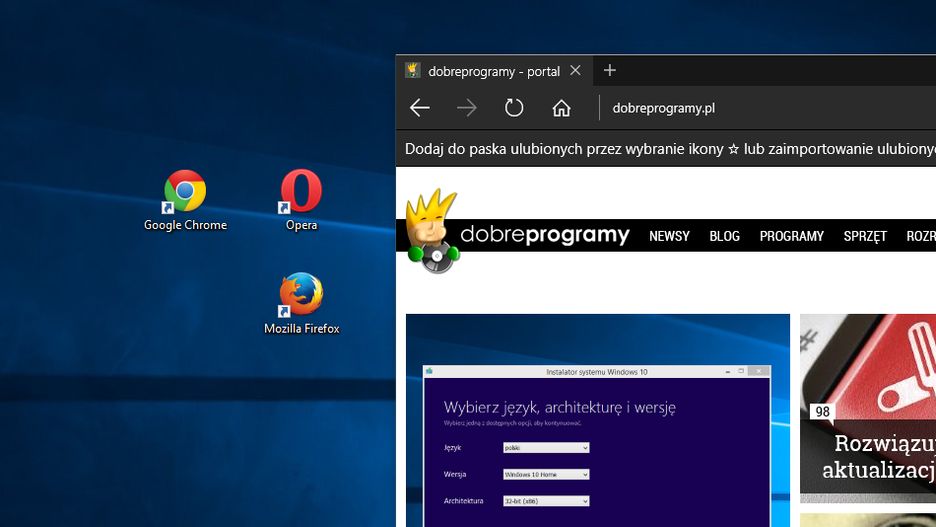Open the Mozilla Firefox desktop icon
Viewport: 936px width, 527px height.
pos(301,303)
